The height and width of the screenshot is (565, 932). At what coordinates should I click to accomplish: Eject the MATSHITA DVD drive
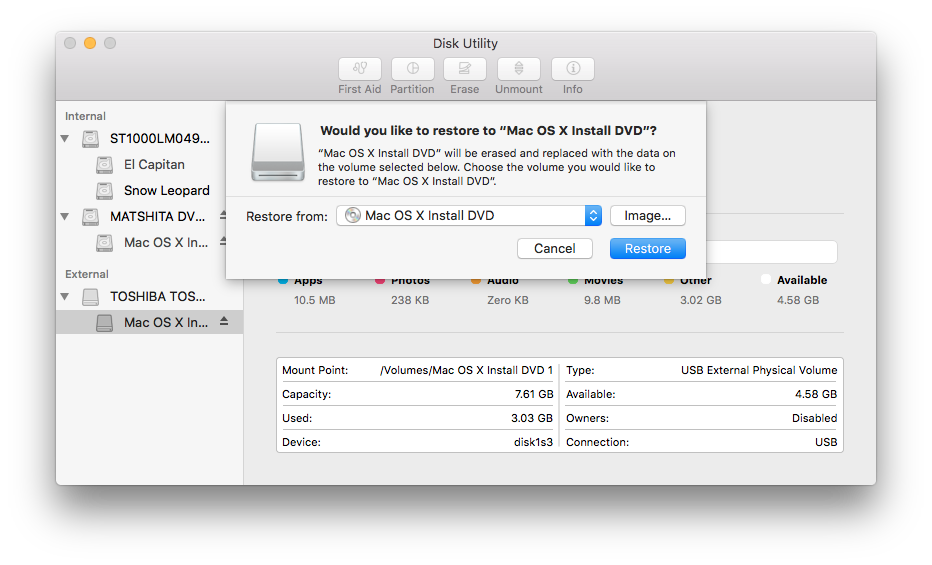(223, 214)
